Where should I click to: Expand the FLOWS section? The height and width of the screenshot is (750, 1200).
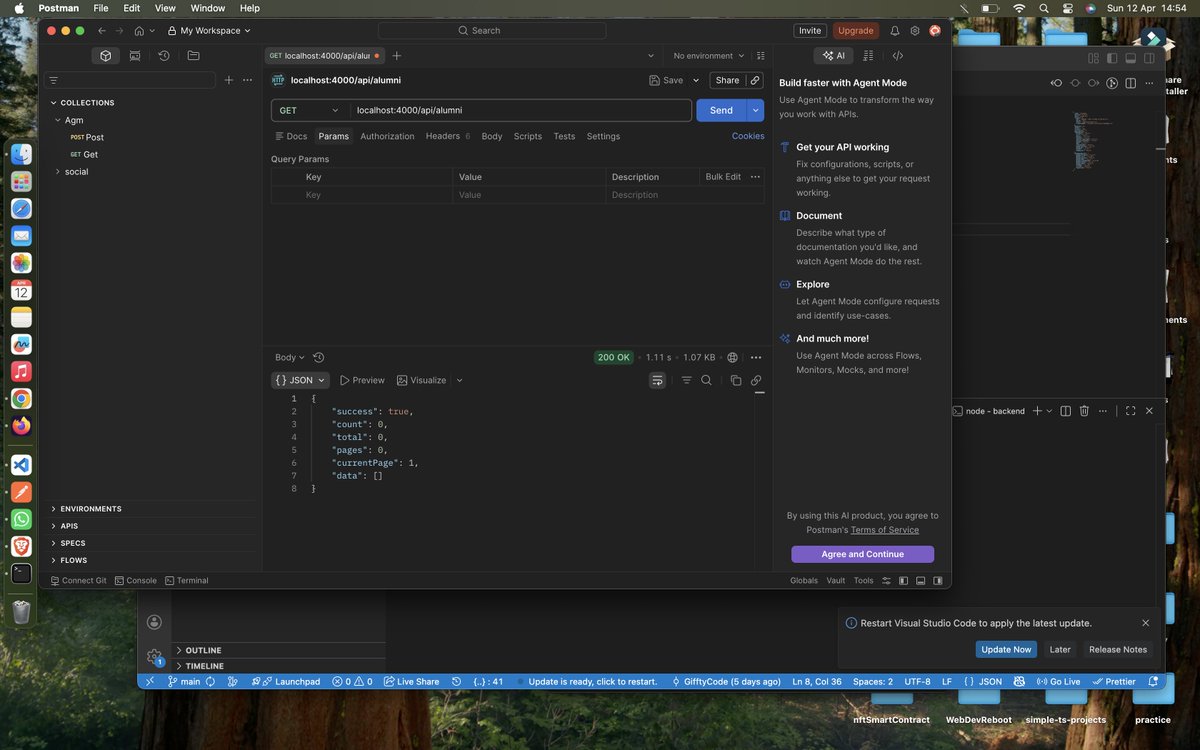(73, 560)
